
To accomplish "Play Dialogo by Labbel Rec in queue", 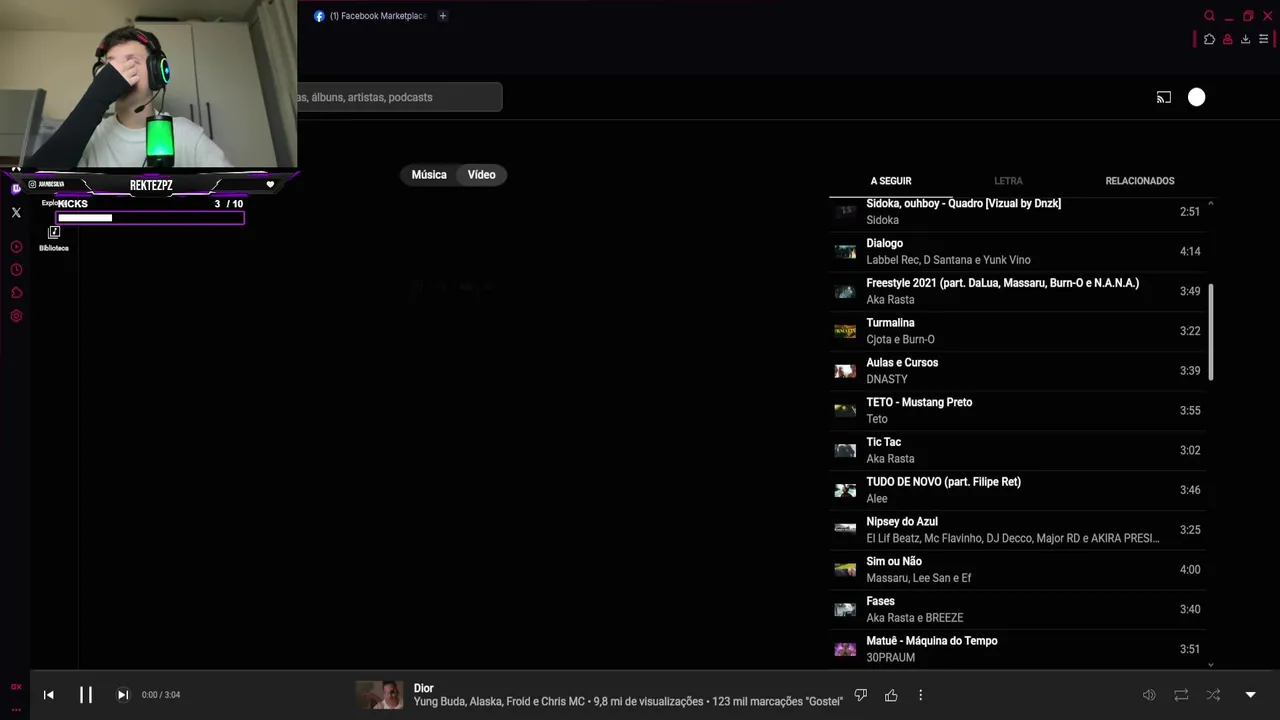I will 1017,252.
